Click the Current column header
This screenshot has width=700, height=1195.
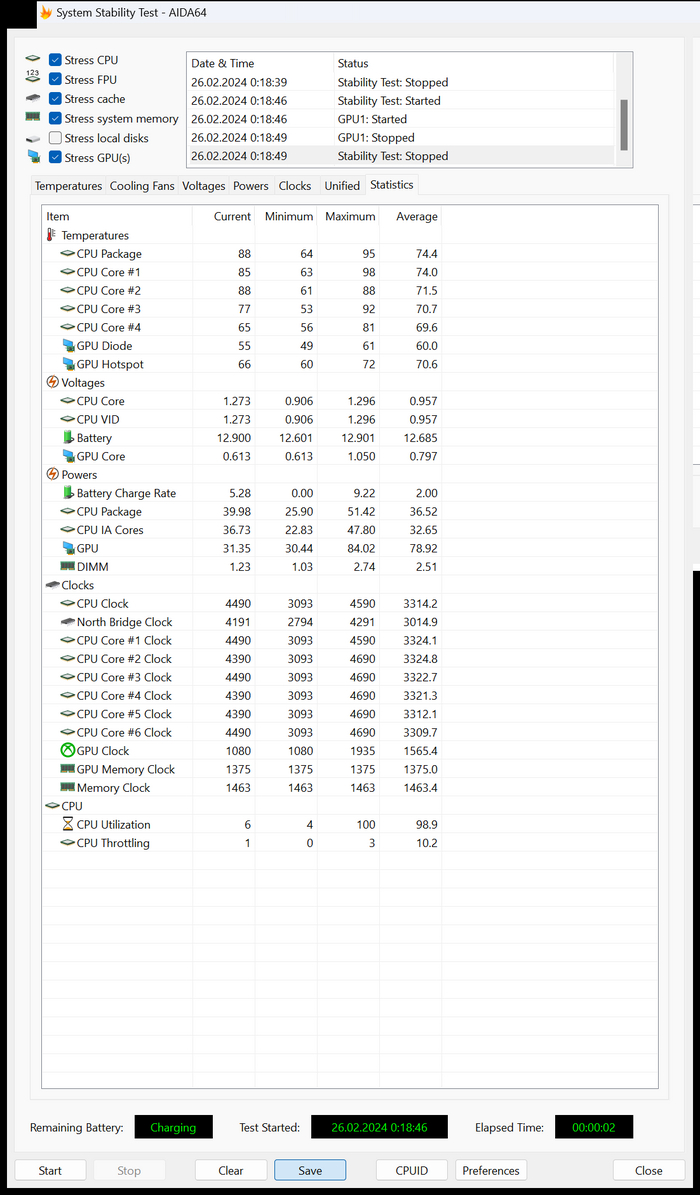[x=223, y=216]
